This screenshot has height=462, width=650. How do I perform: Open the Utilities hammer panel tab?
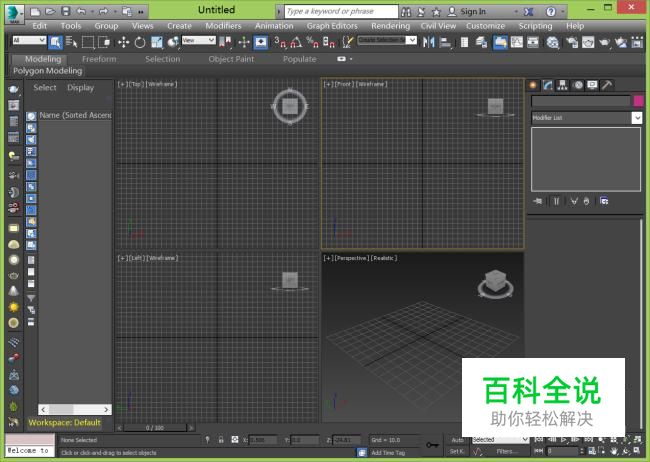tap(607, 85)
